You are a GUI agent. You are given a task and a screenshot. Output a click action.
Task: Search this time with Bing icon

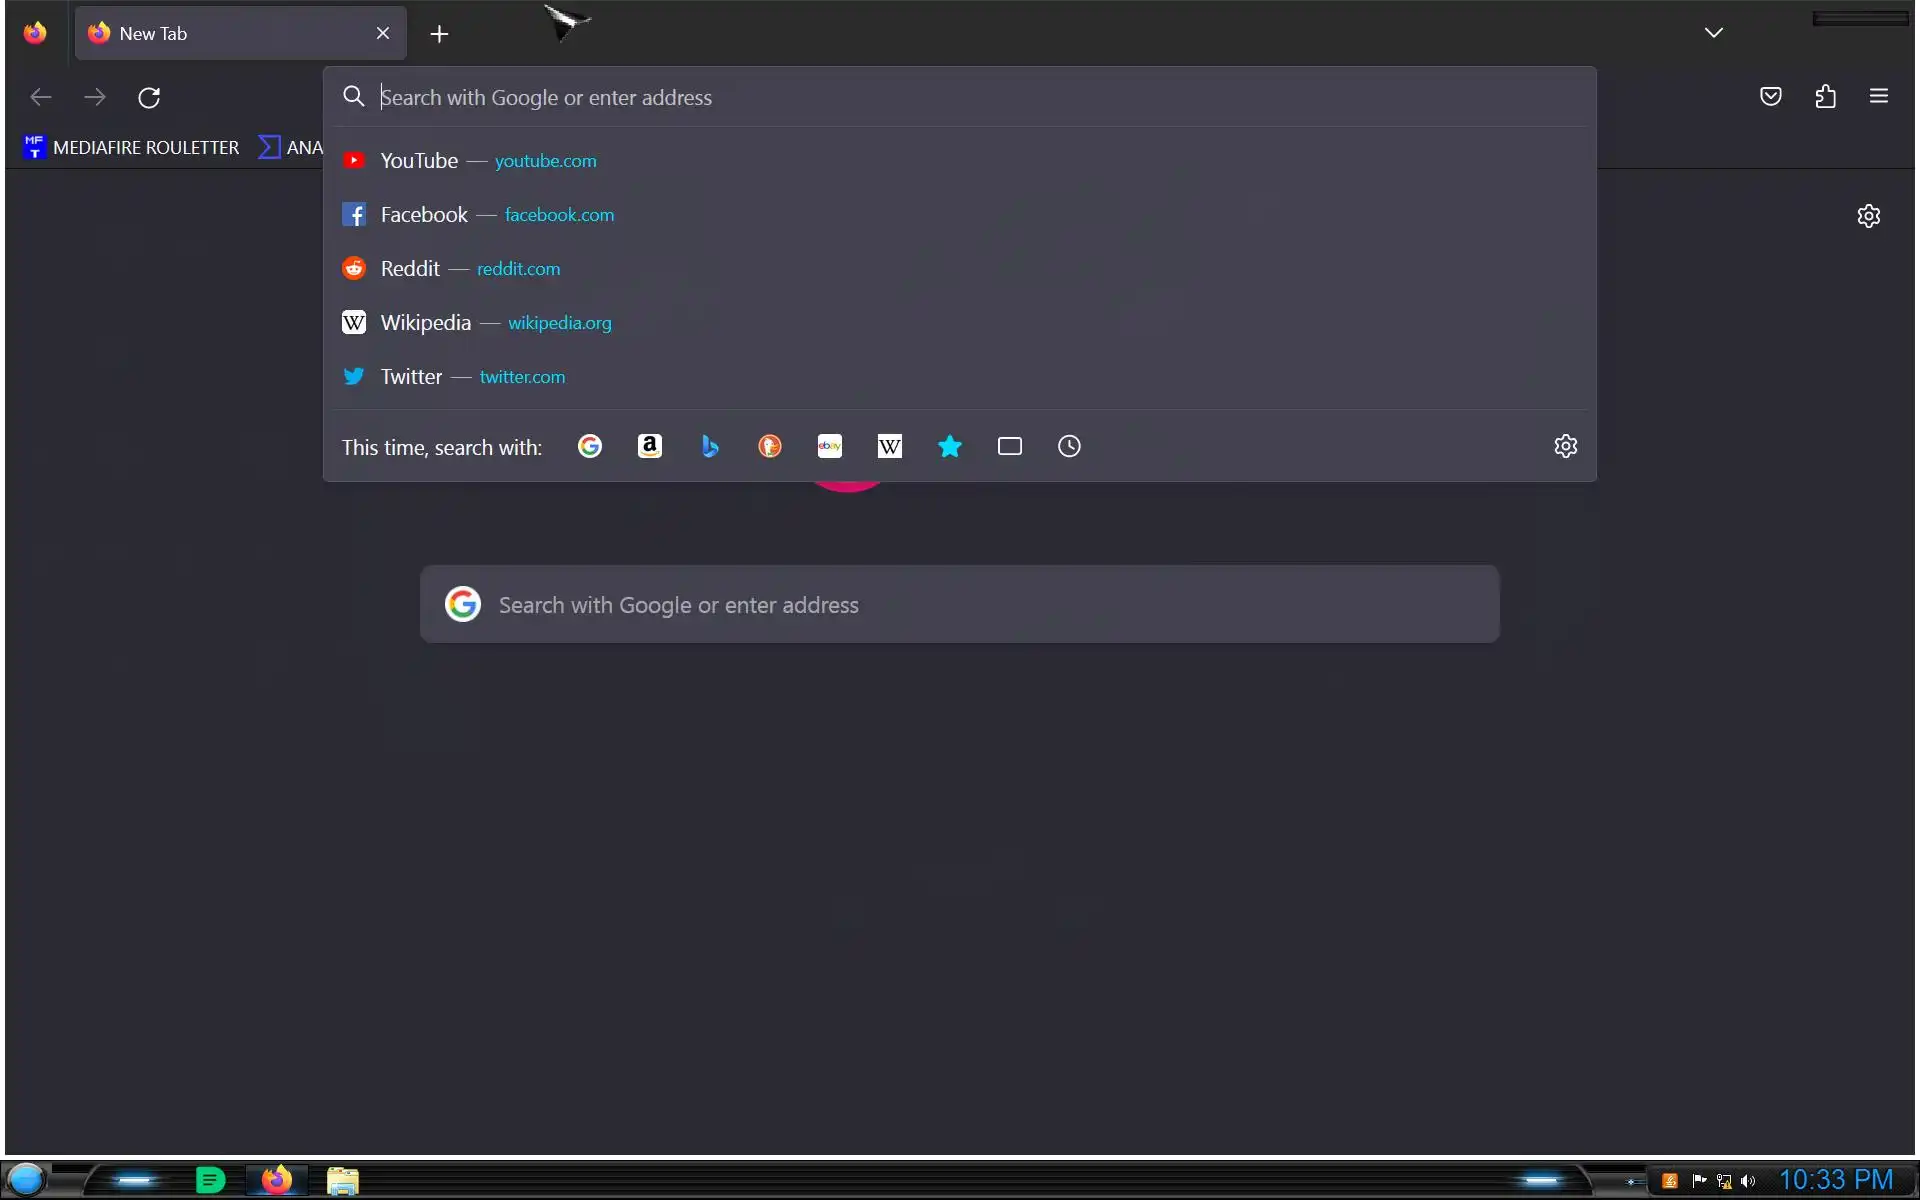click(x=710, y=446)
